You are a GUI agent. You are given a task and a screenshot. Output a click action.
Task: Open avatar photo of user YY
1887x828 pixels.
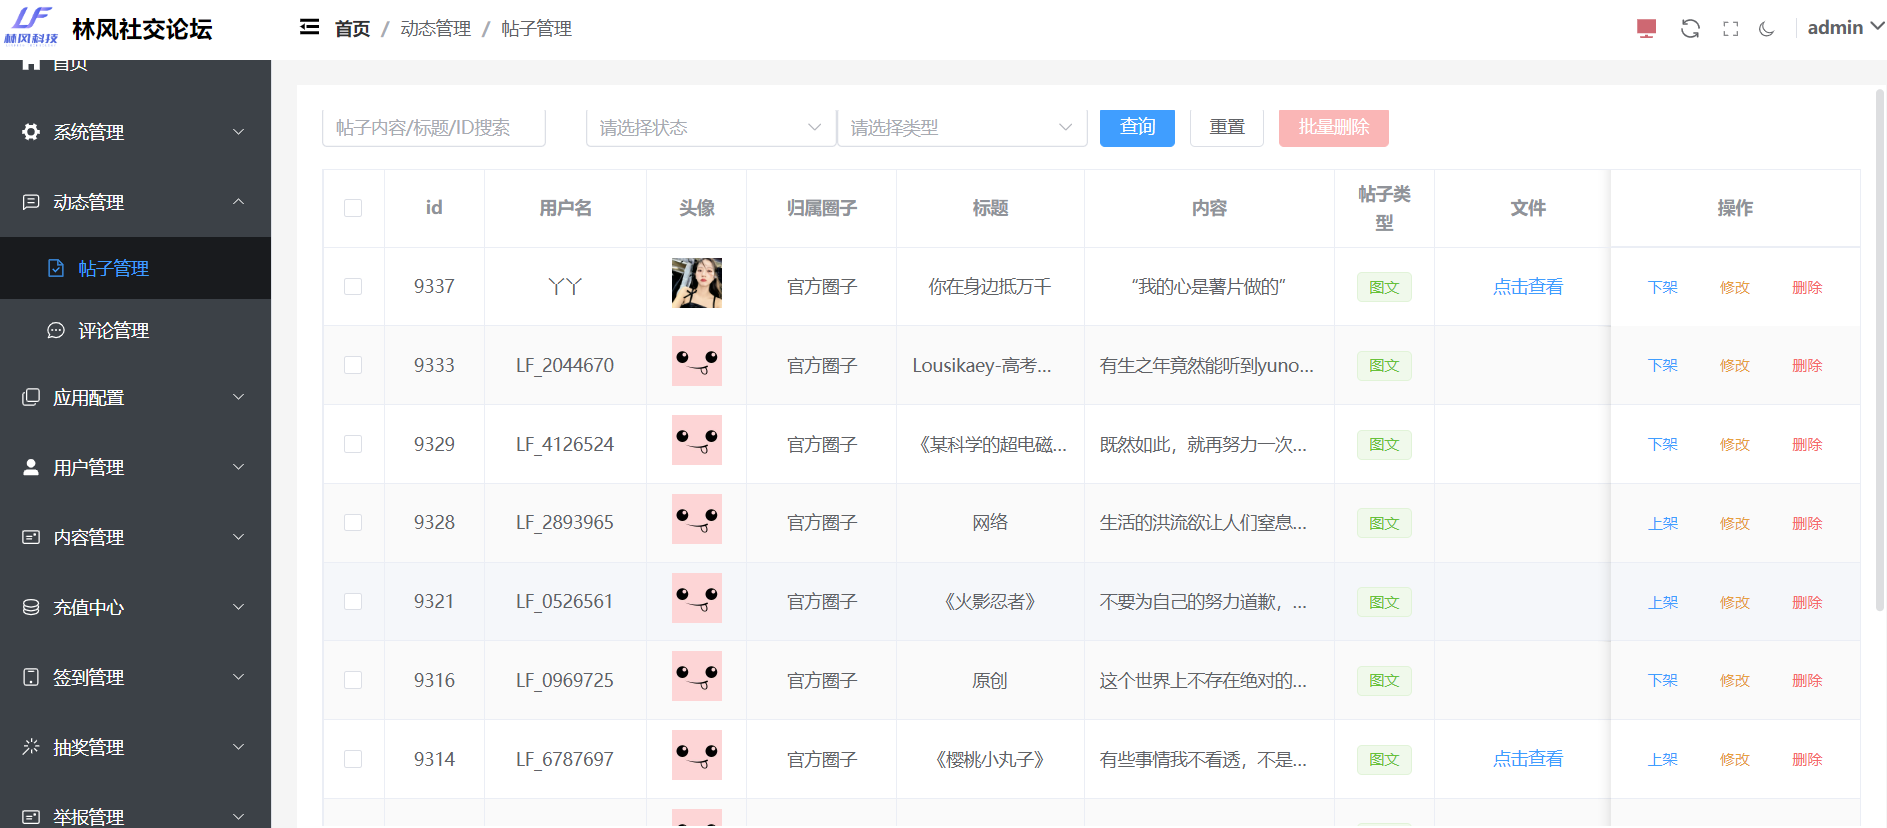[x=697, y=283]
